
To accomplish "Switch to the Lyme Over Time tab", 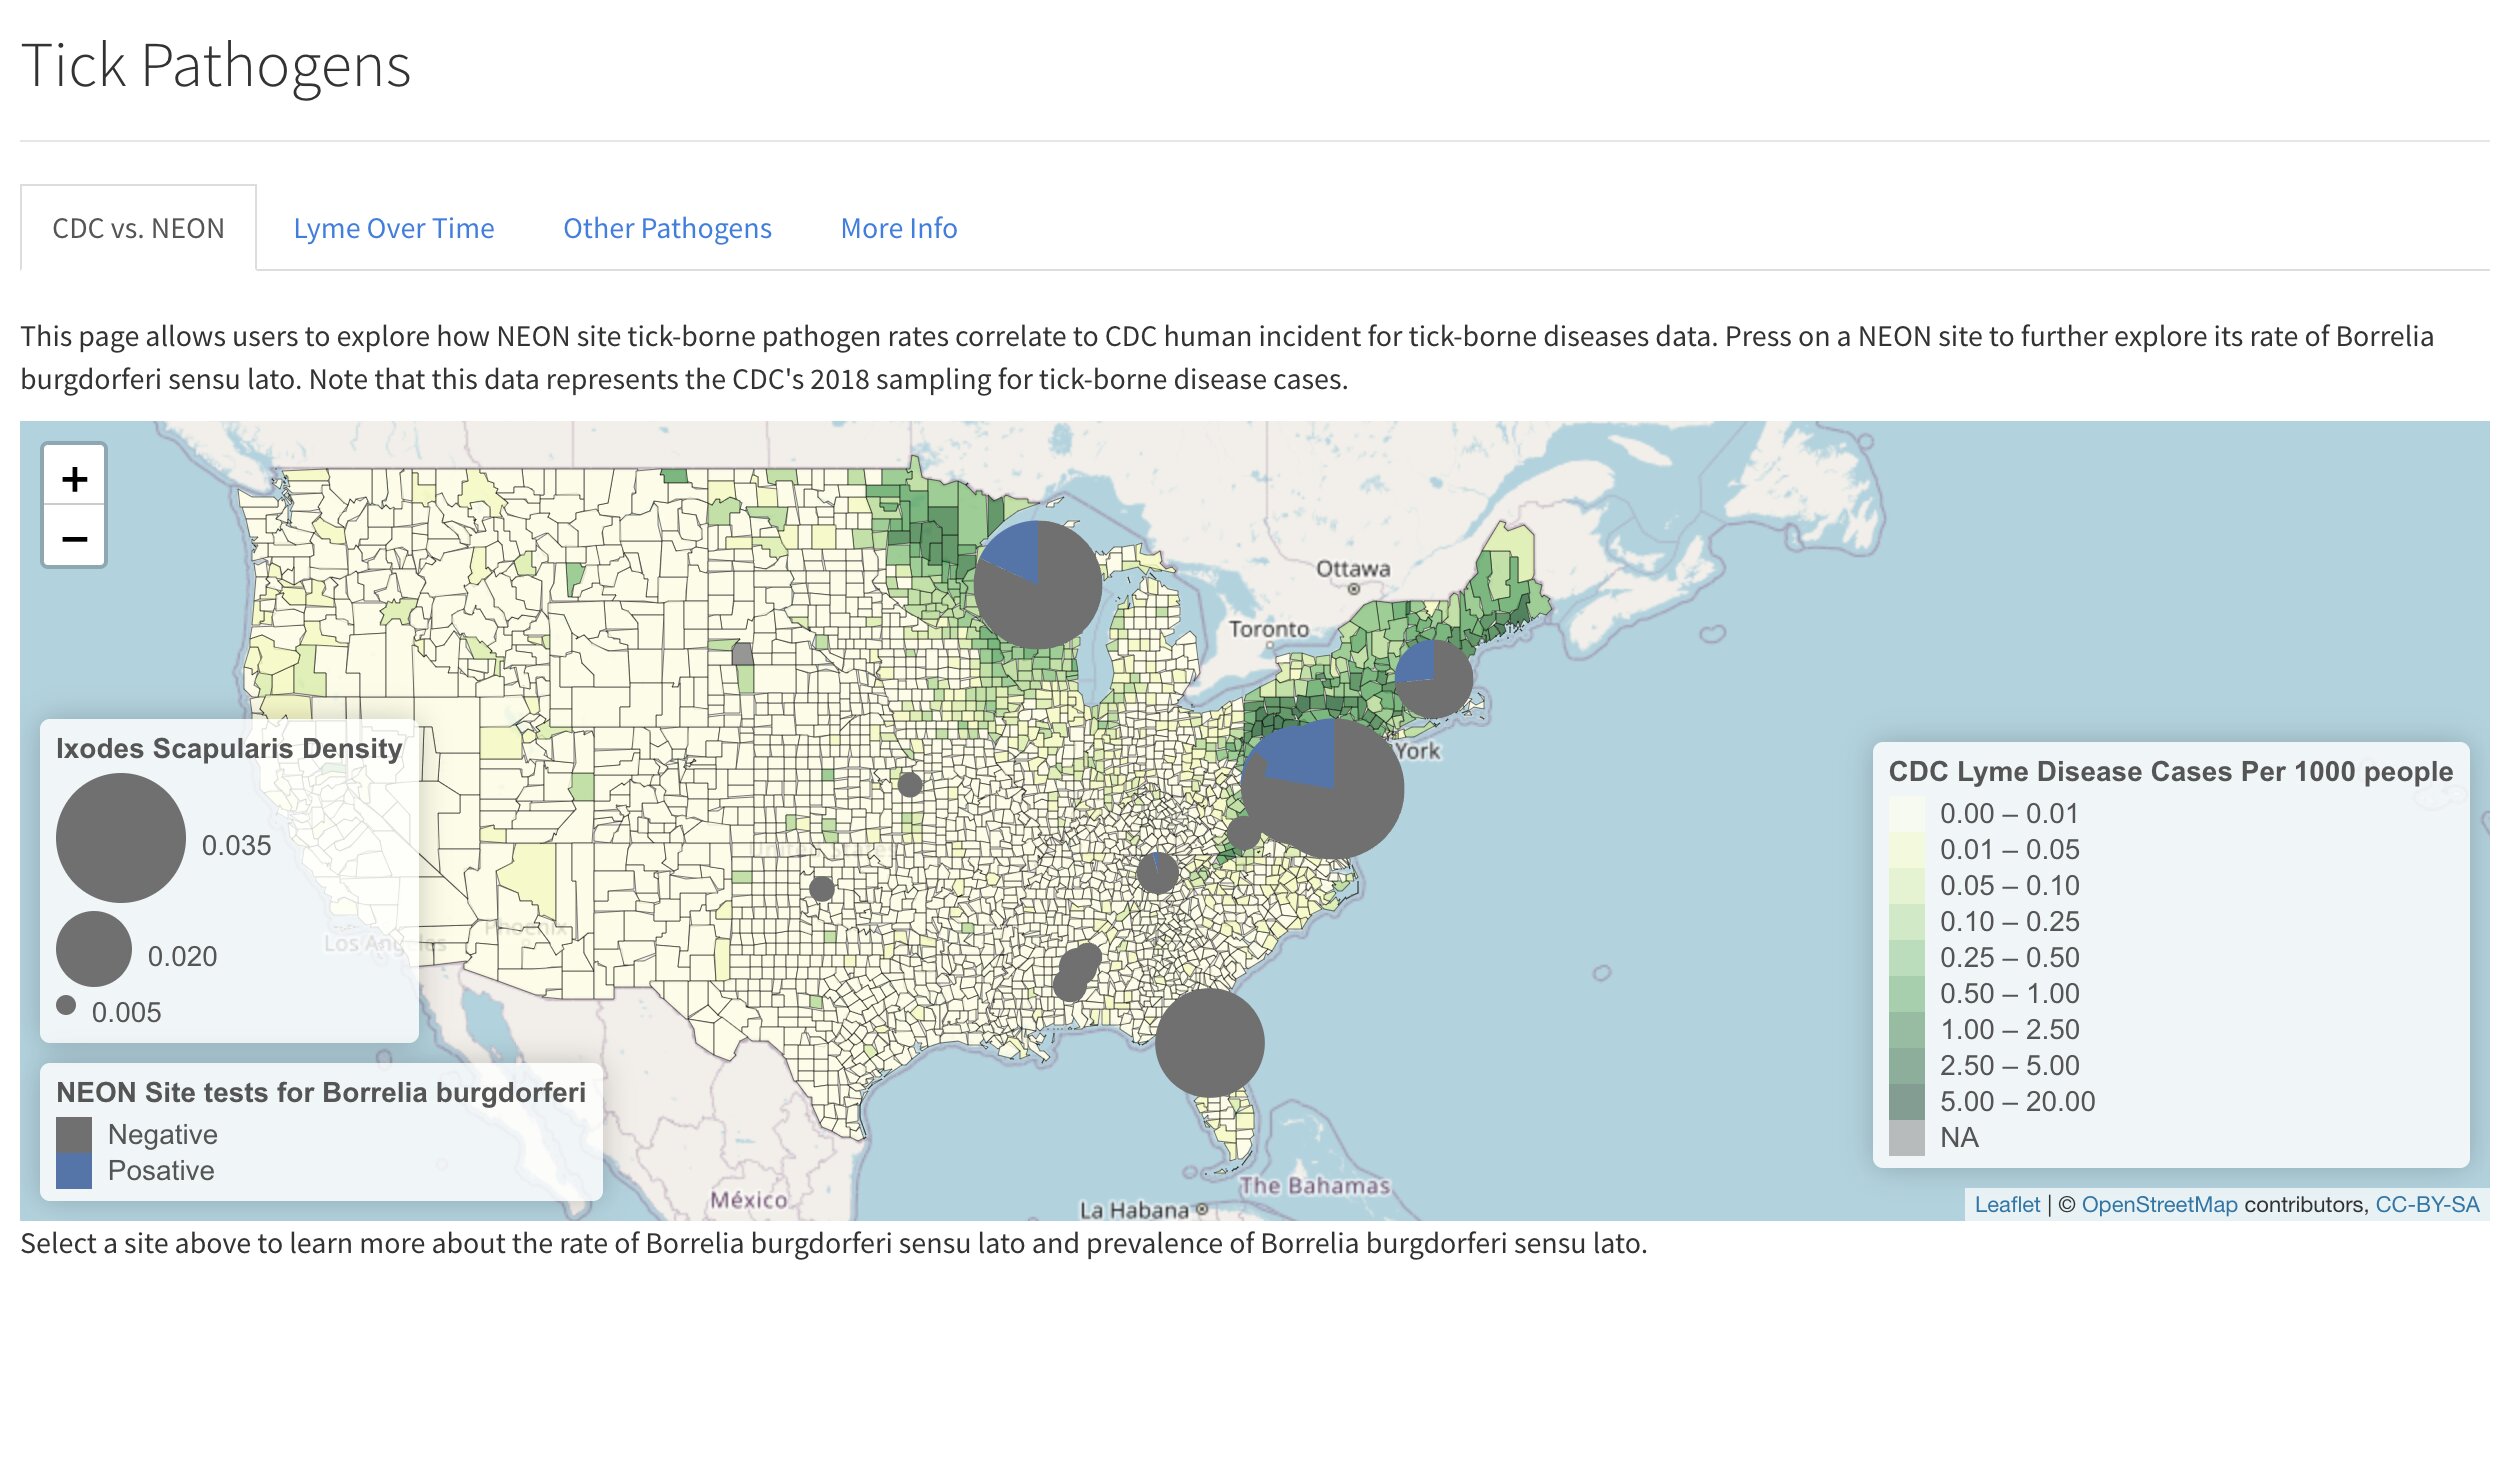I will point(394,228).
